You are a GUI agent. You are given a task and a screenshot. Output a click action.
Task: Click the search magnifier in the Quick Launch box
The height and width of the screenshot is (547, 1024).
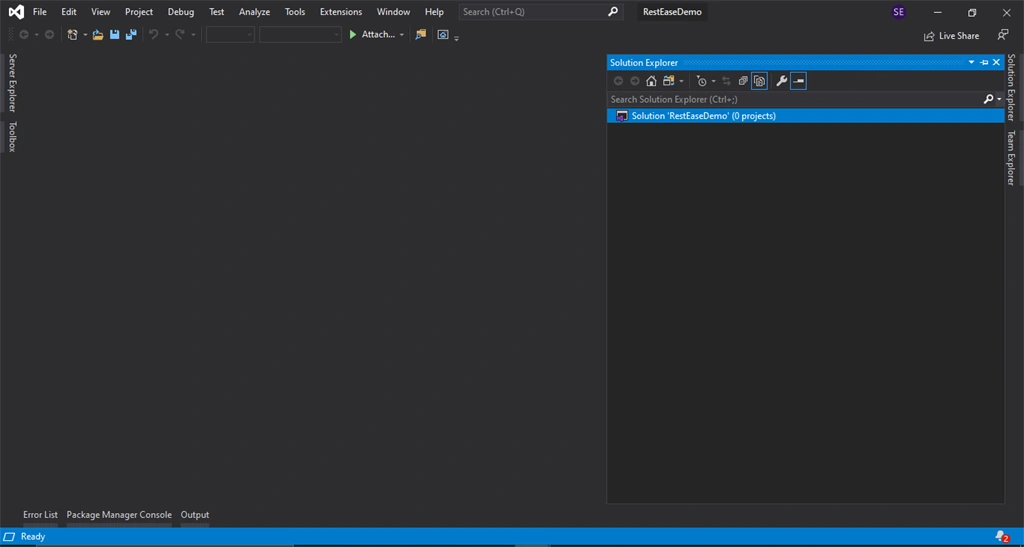613,12
